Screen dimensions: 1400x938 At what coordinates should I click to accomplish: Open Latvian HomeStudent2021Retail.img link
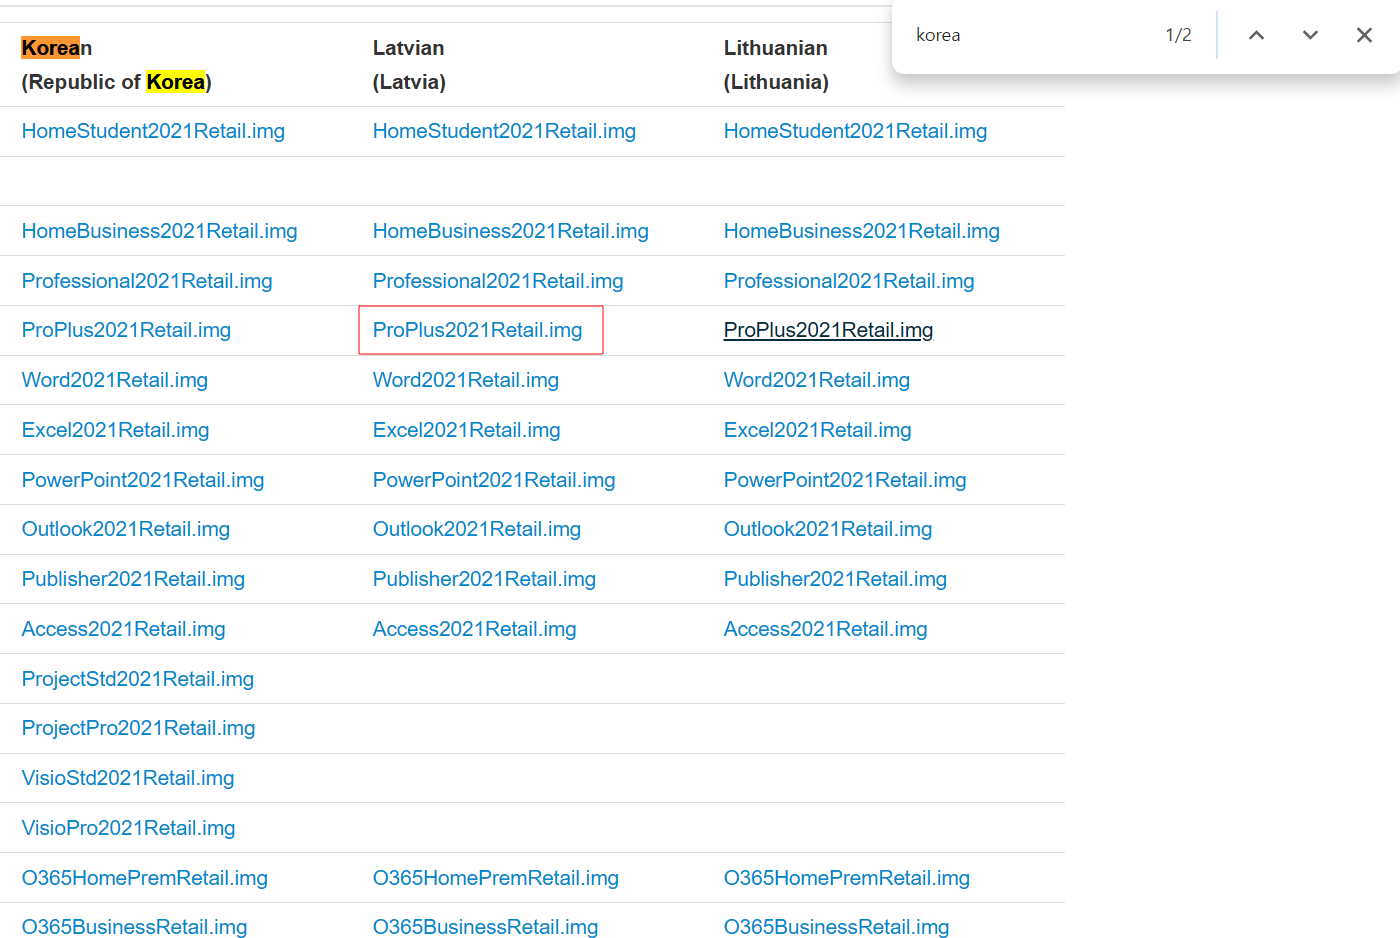point(504,131)
